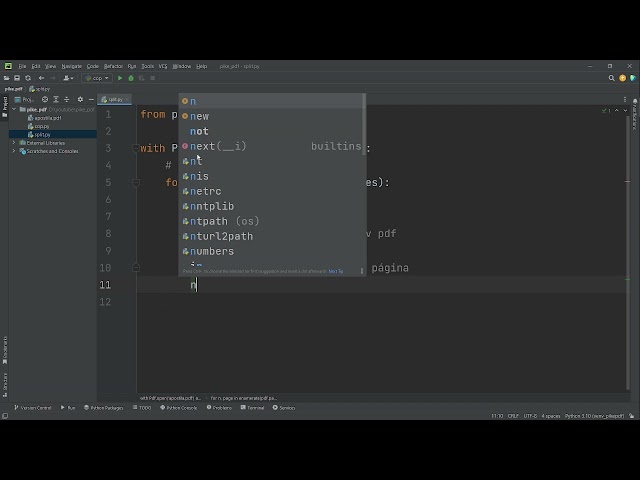Click split.py in the breadcrumb bar

(x=40, y=89)
